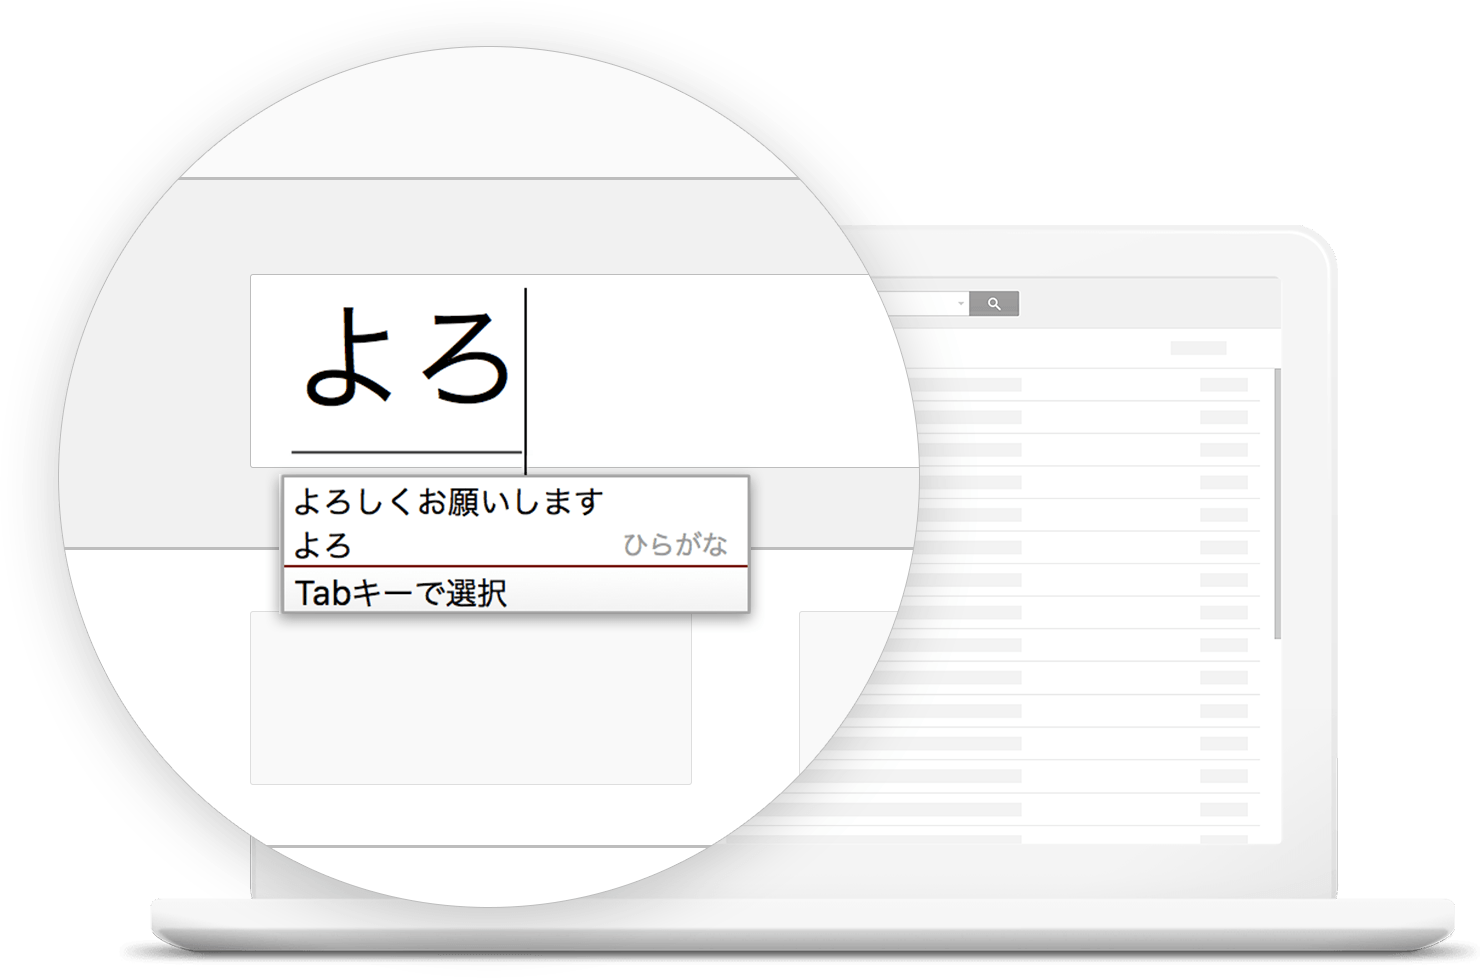Click the large gray box below the candidate popup

click(x=470, y=700)
